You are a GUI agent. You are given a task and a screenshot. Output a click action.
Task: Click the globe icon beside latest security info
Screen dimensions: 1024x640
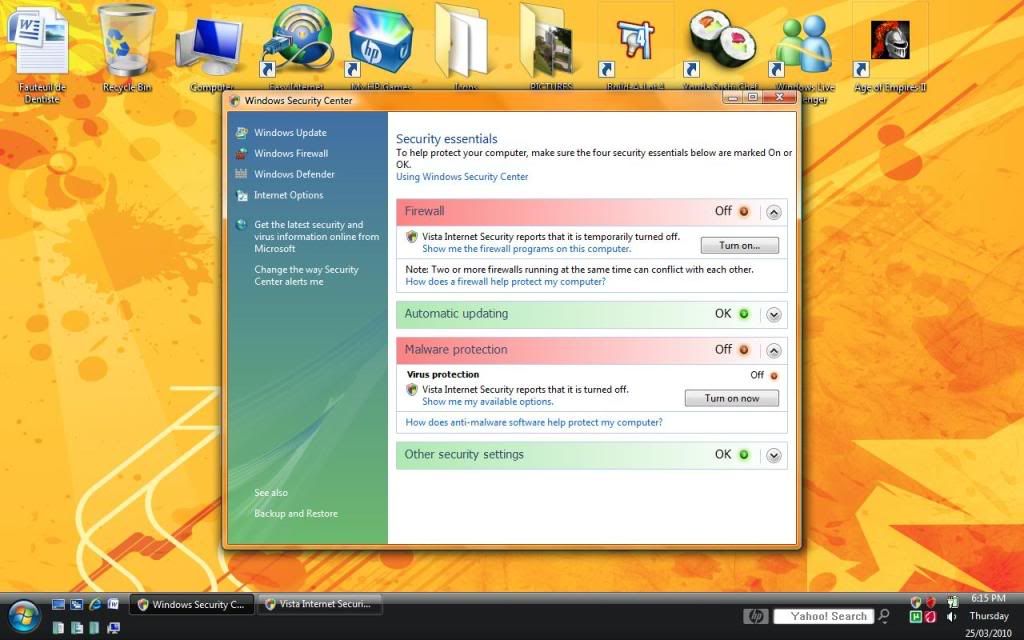242,225
